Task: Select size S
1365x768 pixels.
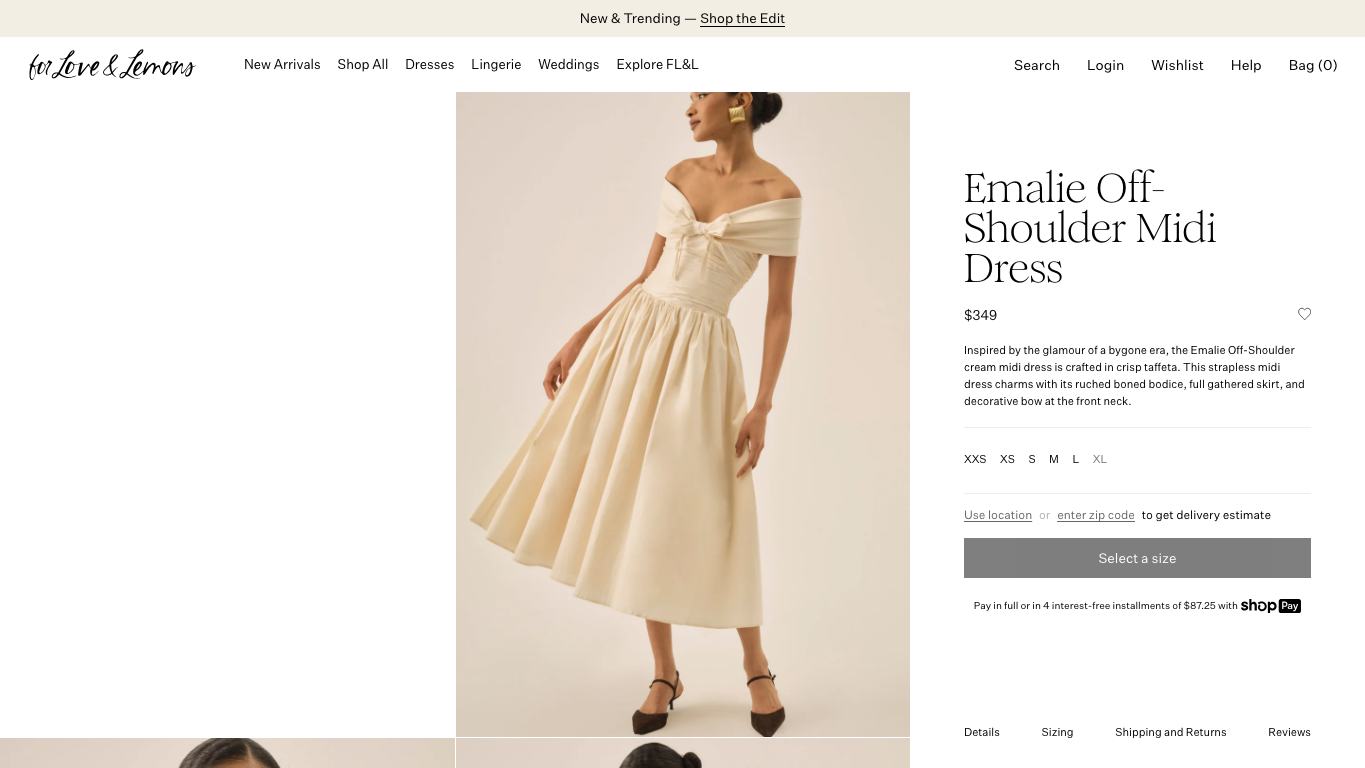Action: tap(1032, 459)
